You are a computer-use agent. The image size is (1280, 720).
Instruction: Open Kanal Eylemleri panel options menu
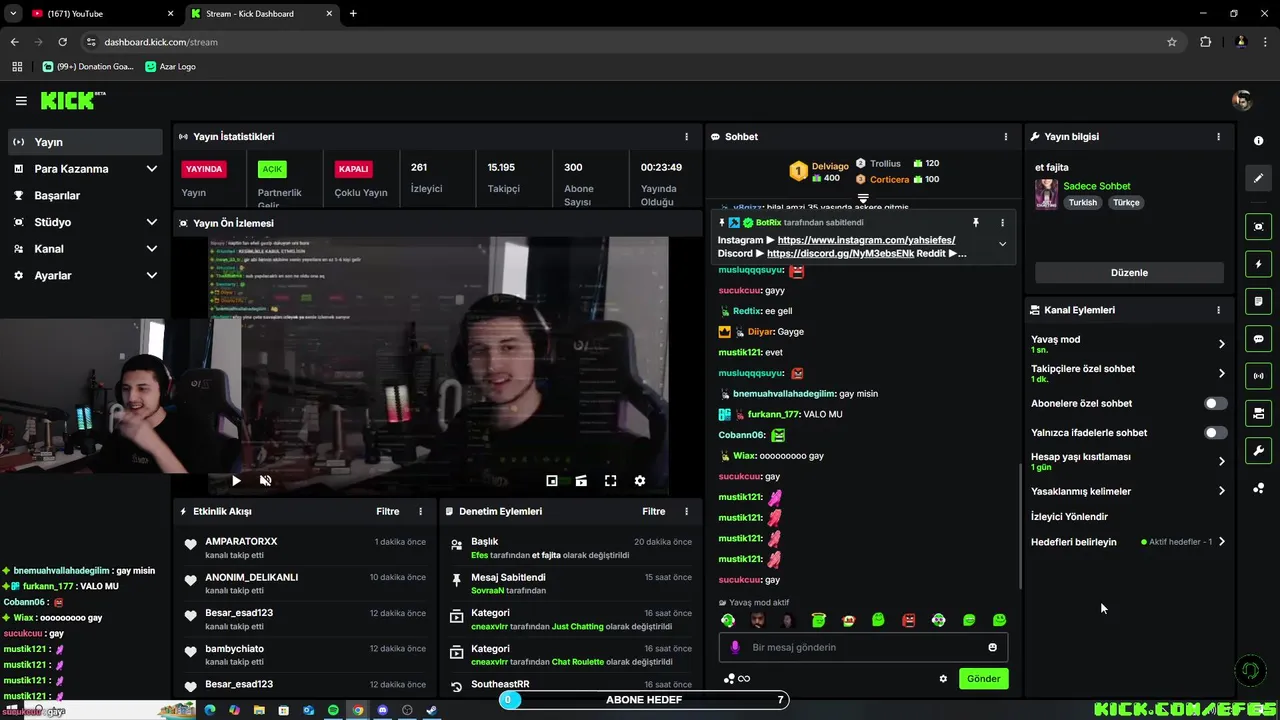click(x=1218, y=310)
